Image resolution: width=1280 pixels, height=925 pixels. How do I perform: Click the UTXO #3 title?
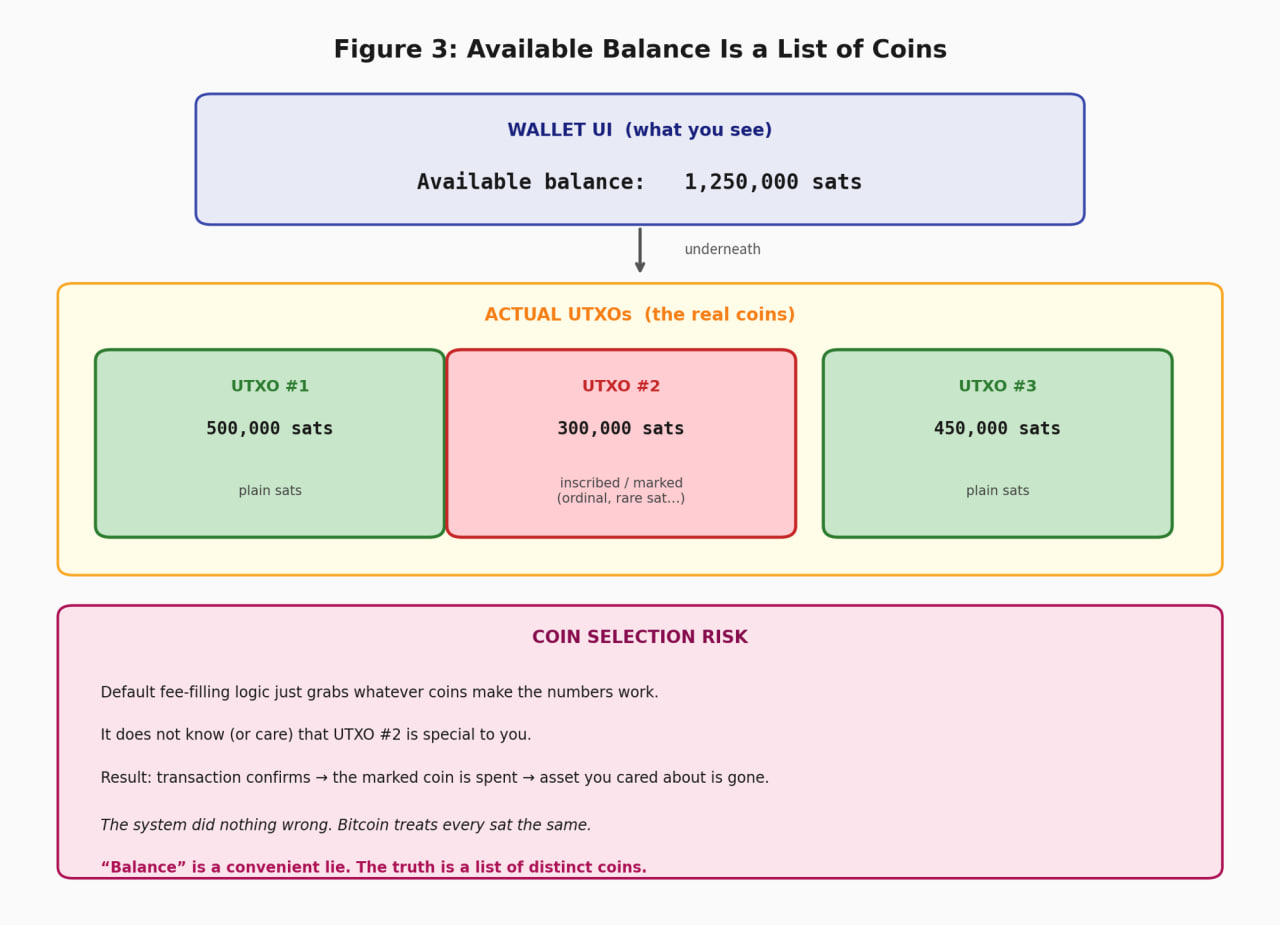click(x=998, y=386)
